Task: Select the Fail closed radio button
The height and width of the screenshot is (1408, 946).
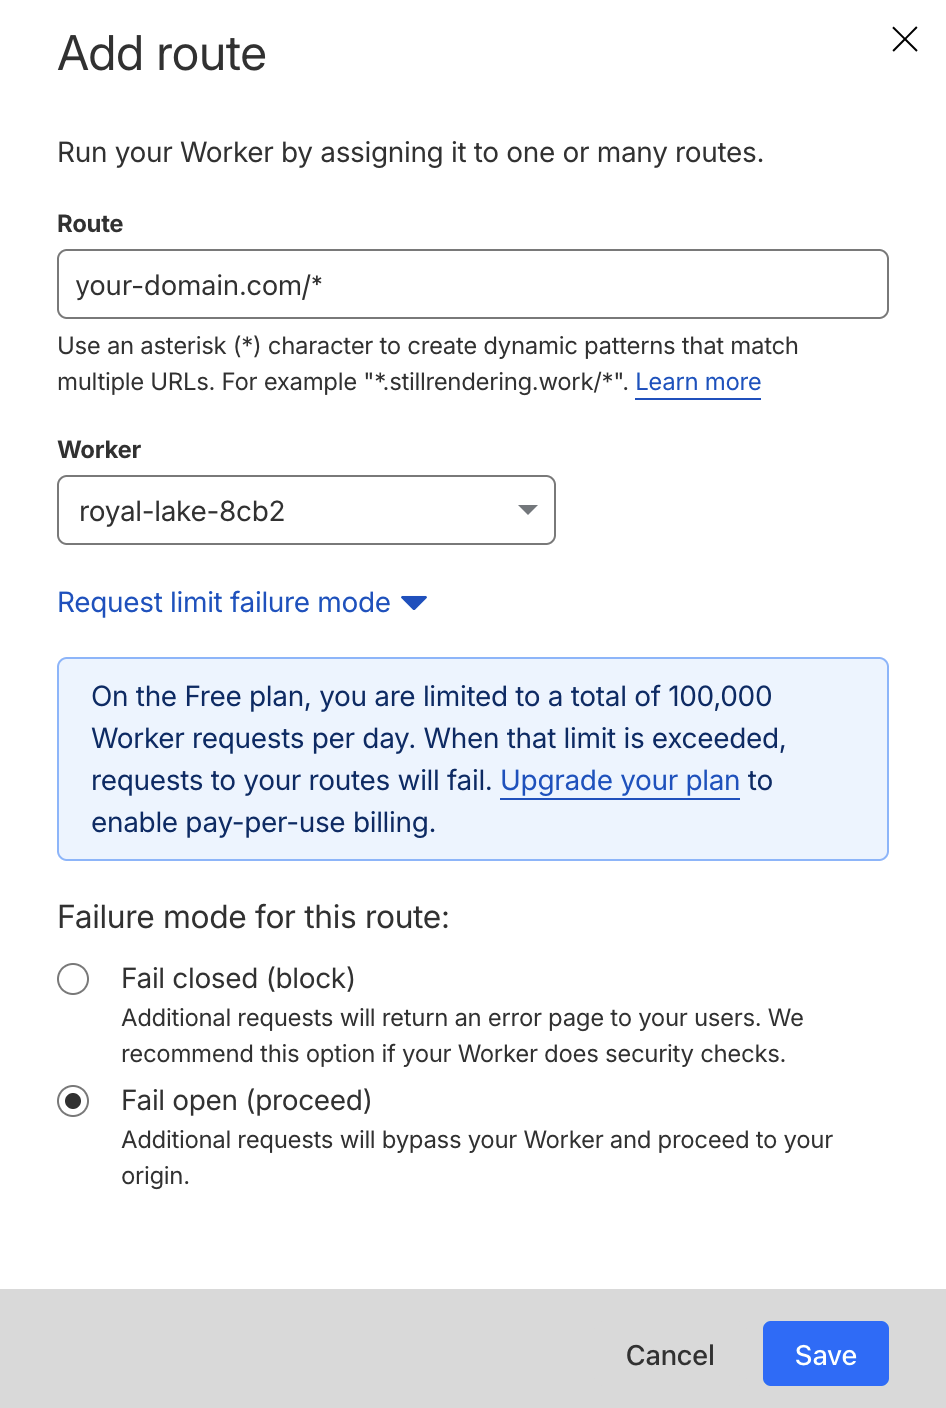Action: point(73,979)
